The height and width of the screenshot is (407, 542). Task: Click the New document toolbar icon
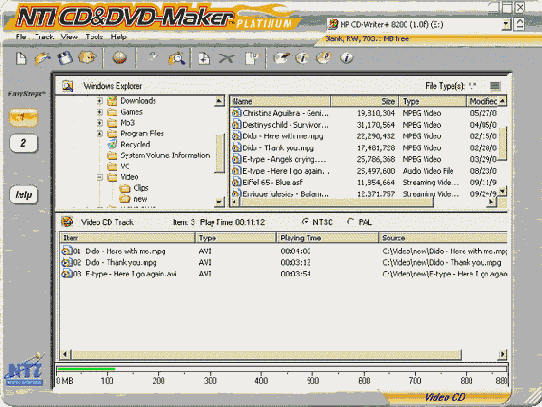point(21,58)
